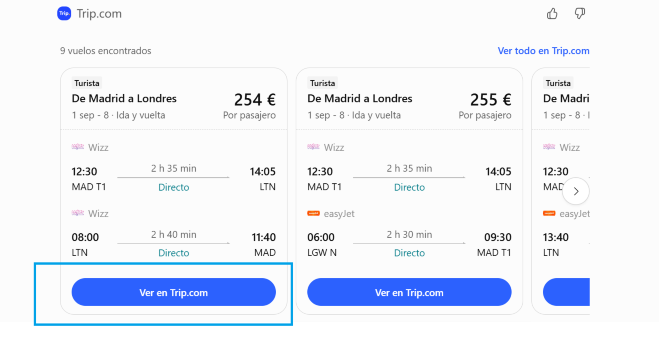Select the 254 € price on first card
Screen dimensions: 659x360
coord(255,100)
